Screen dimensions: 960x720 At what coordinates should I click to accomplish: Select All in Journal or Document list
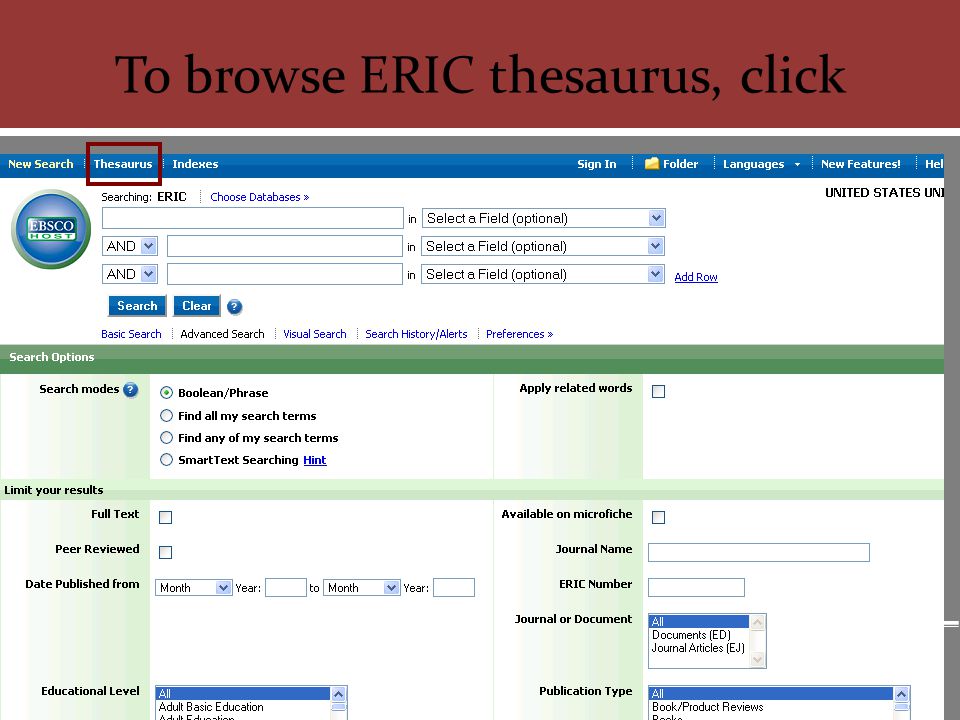click(x=698, y=621)
